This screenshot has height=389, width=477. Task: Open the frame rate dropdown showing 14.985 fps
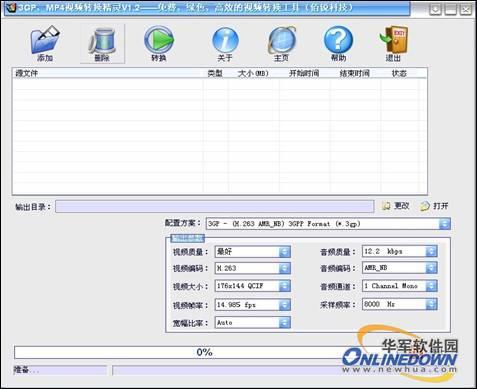253,305
